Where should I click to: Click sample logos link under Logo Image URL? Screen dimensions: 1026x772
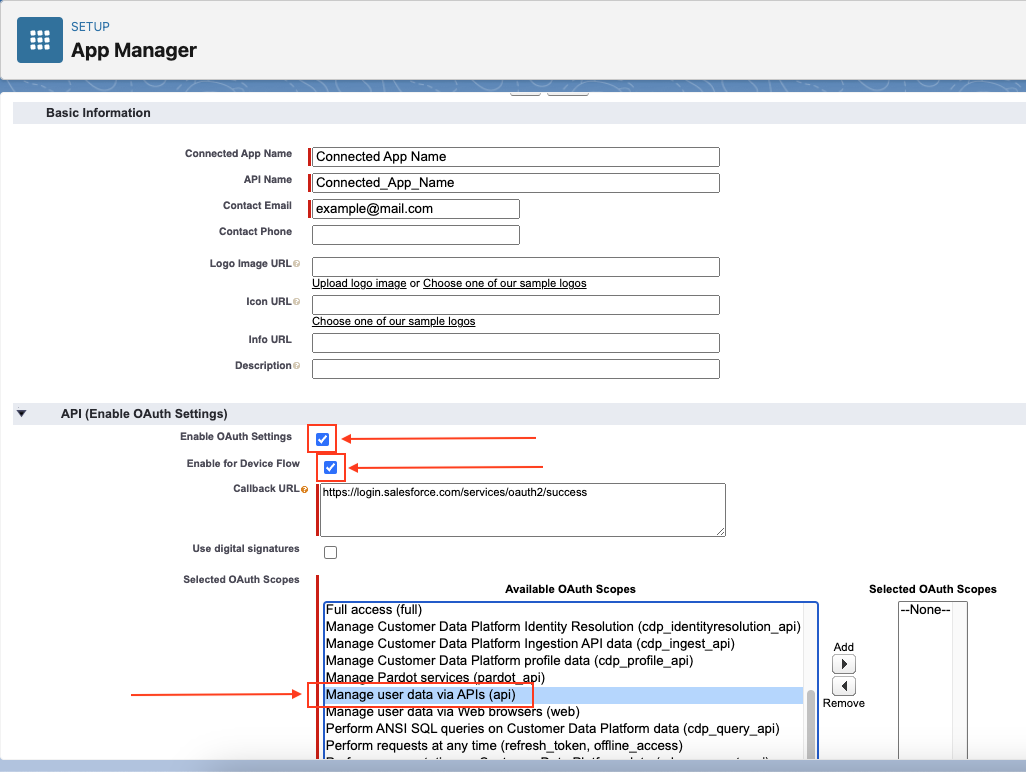(x=504, y=283)
